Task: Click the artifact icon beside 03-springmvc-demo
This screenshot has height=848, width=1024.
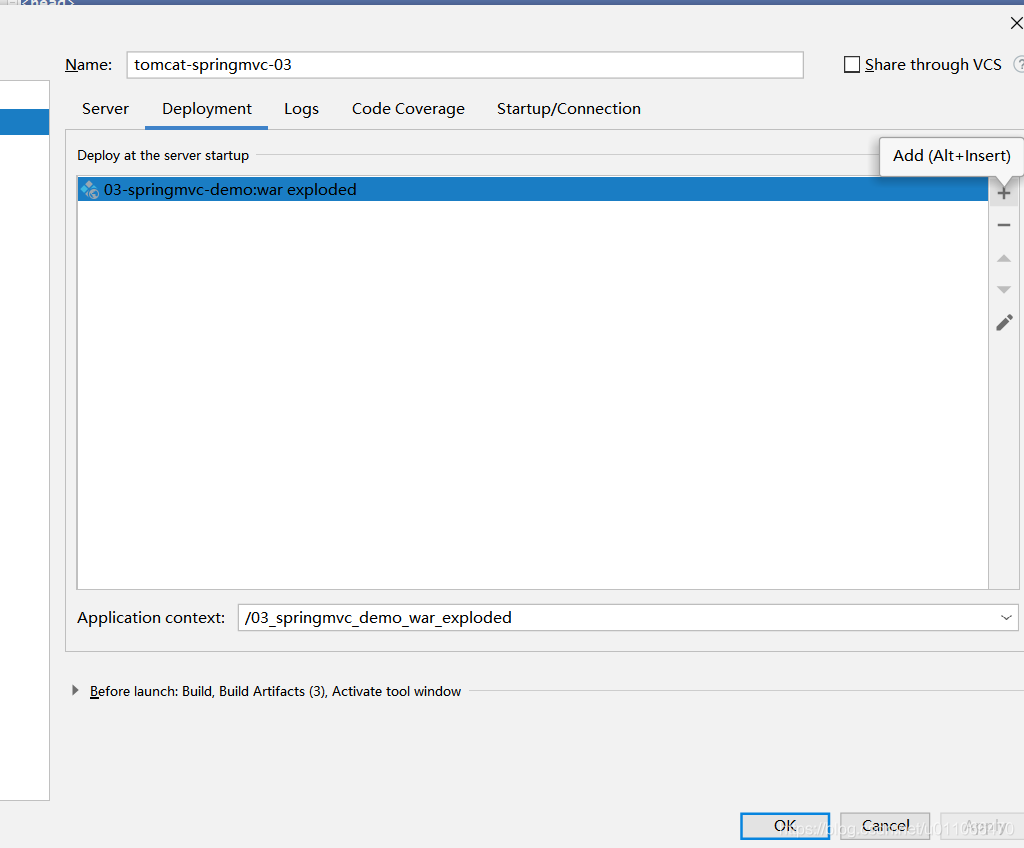Action: 89,190
